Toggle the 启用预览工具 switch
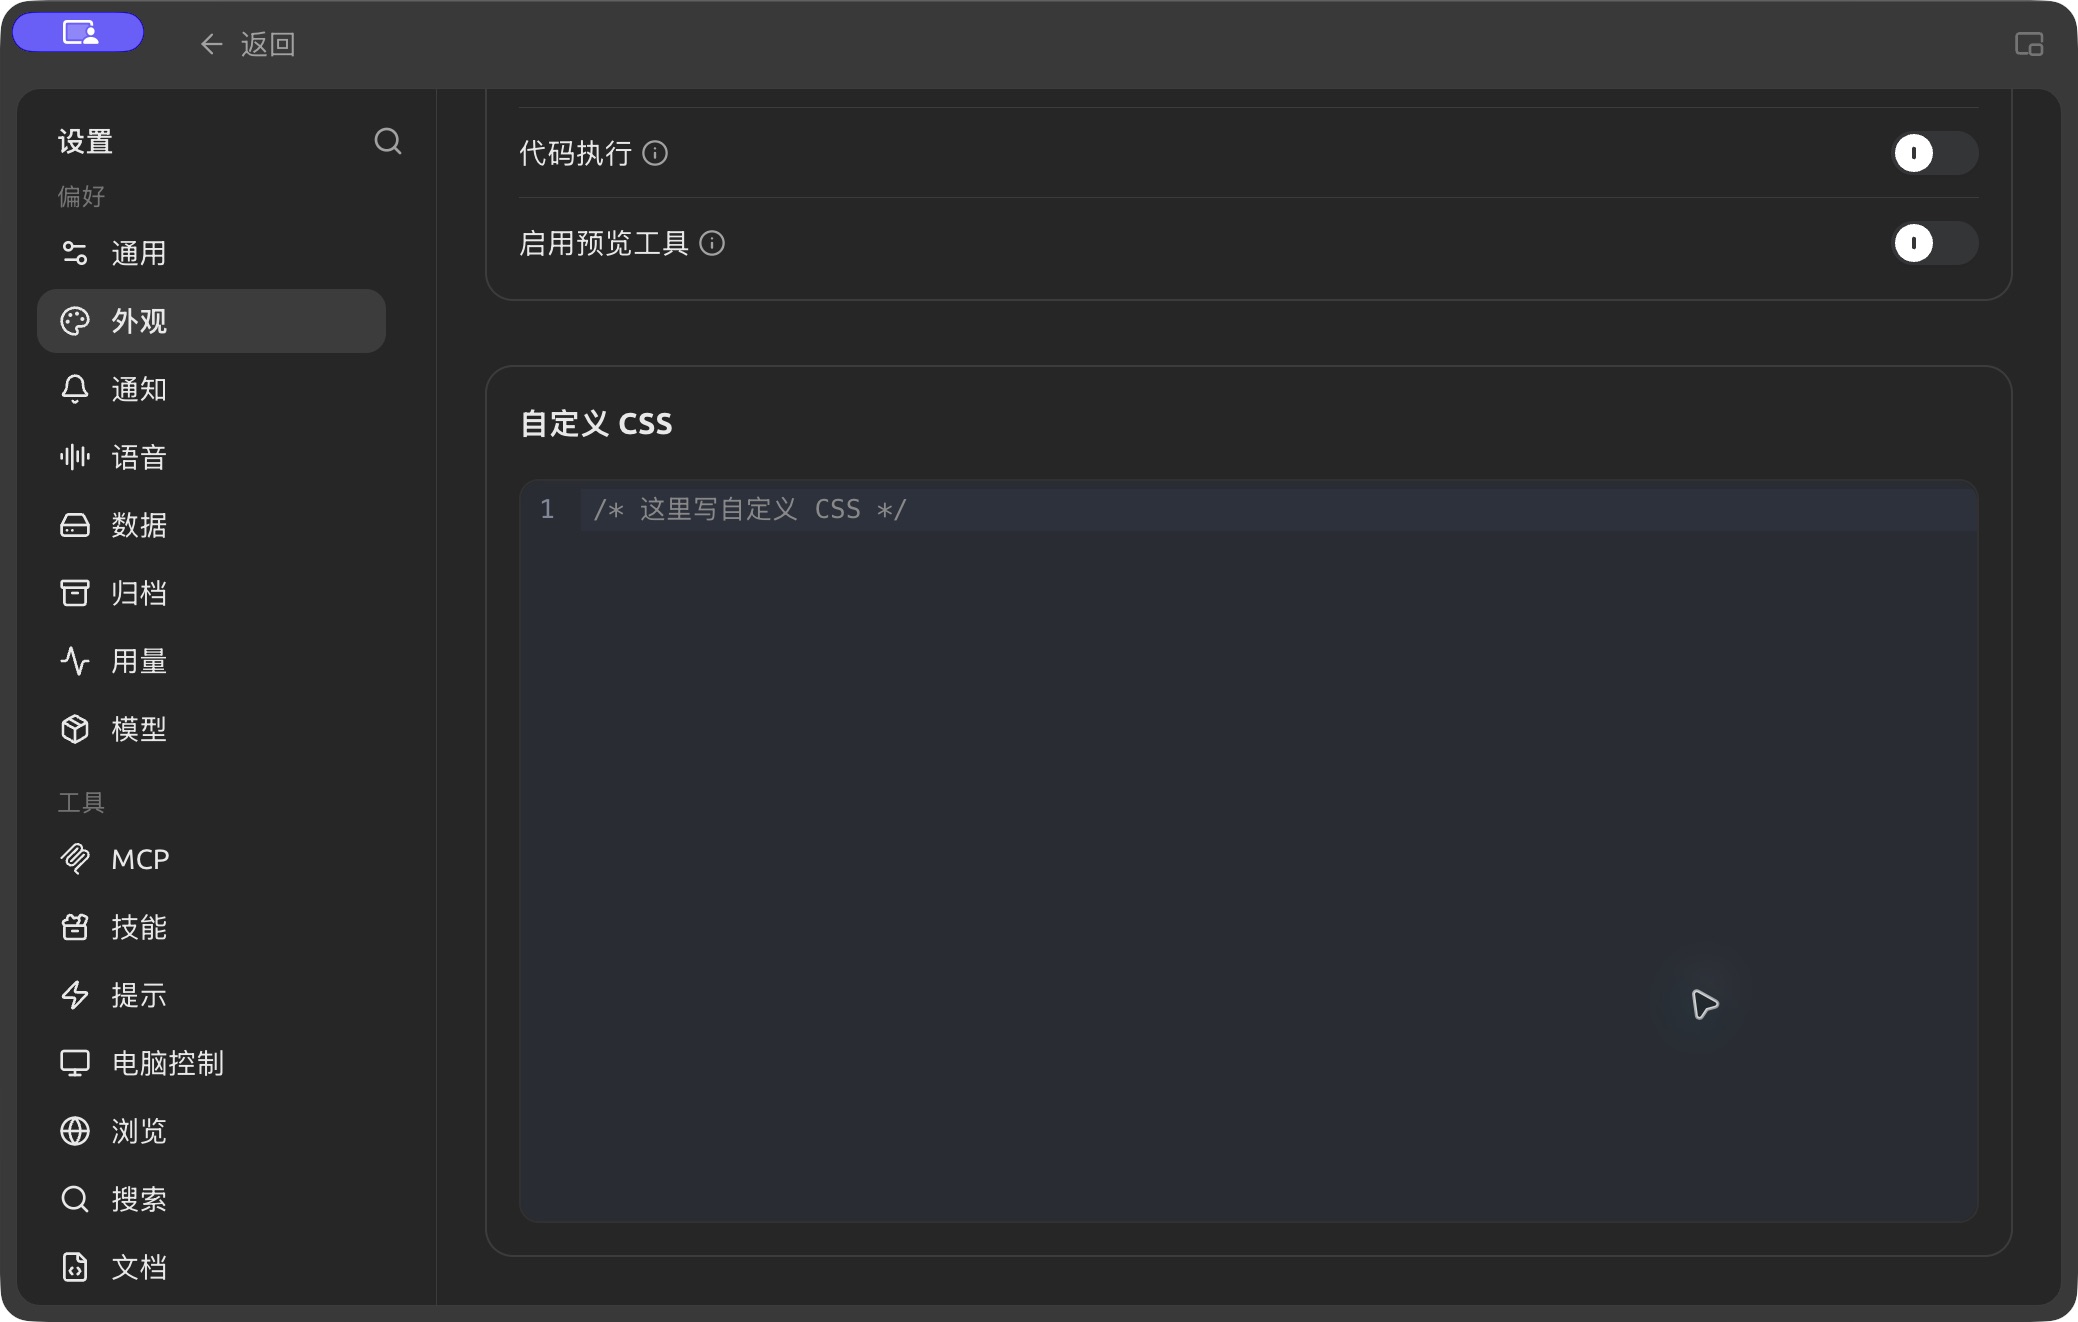Screen dimensions: 2078x1322 1935,243
